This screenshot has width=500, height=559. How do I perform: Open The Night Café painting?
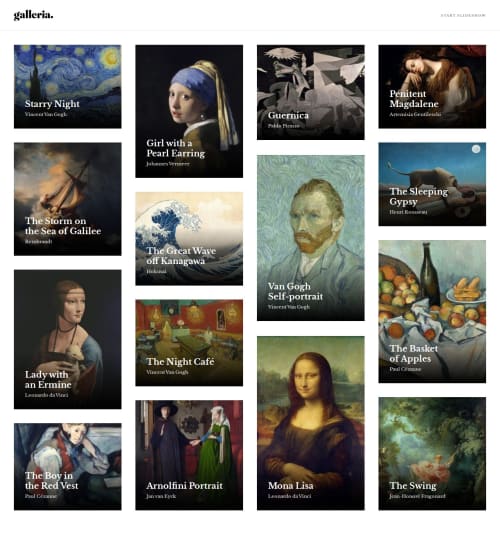tap(189, 343)
